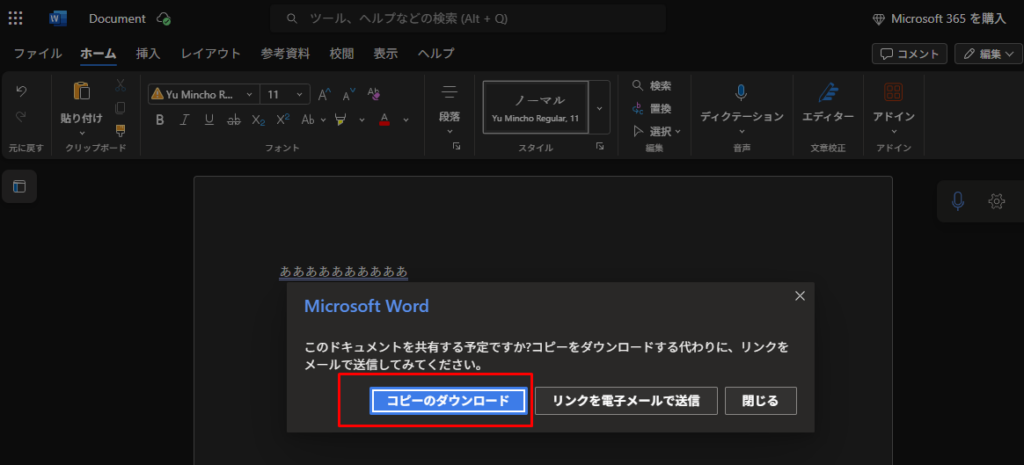Toggle strikethrough formatting

234,120
